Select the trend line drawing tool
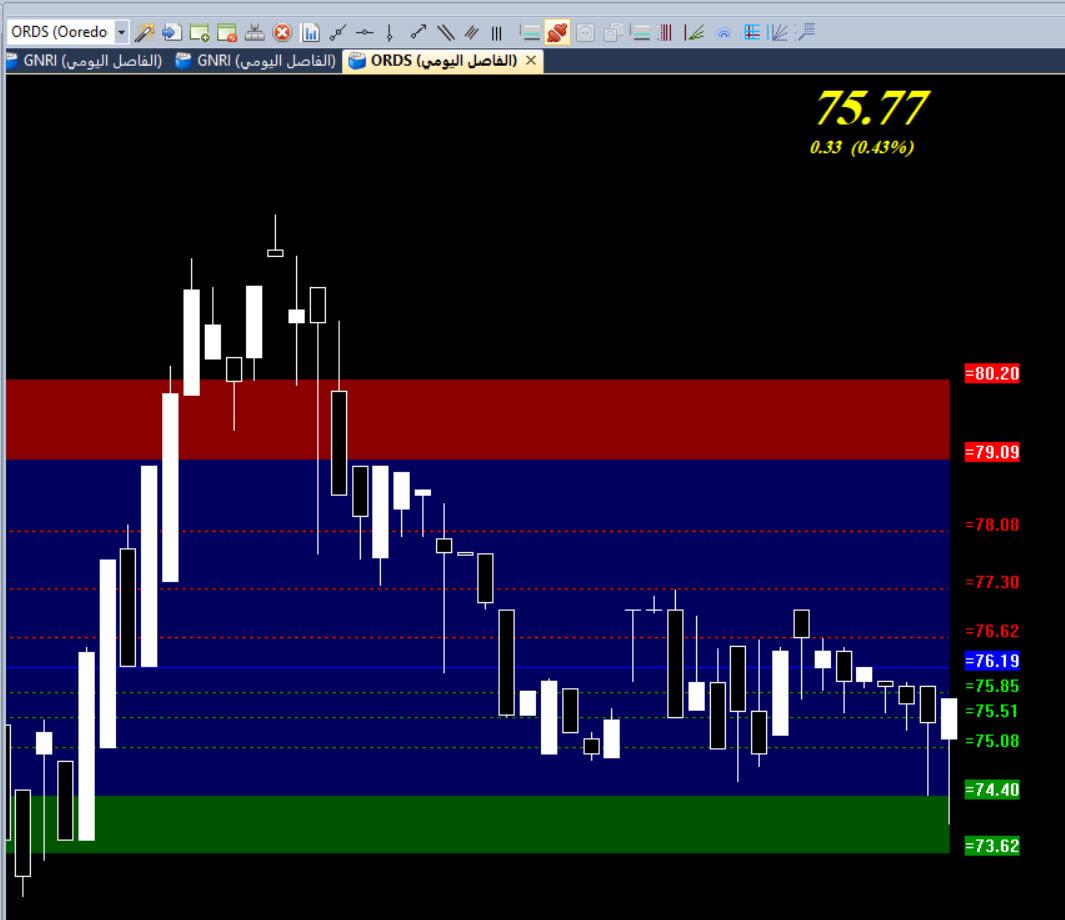 (x=338, y=32)
